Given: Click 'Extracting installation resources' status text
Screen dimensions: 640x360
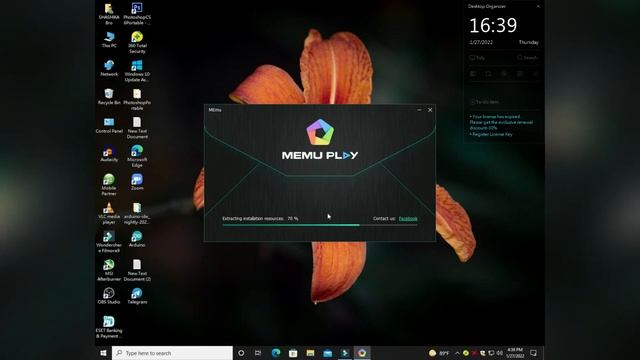Looking at the screenshot, I should coord(253,219).
